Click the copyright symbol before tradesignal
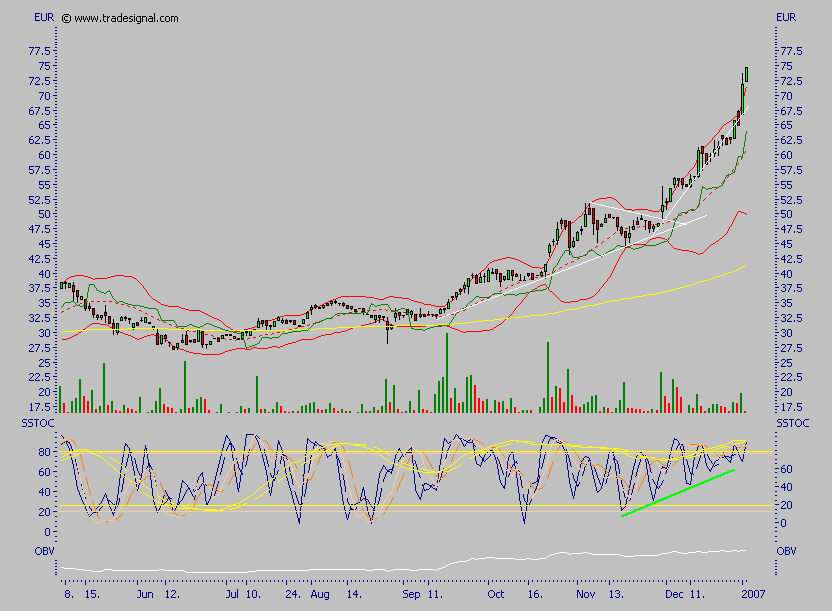 66,18
